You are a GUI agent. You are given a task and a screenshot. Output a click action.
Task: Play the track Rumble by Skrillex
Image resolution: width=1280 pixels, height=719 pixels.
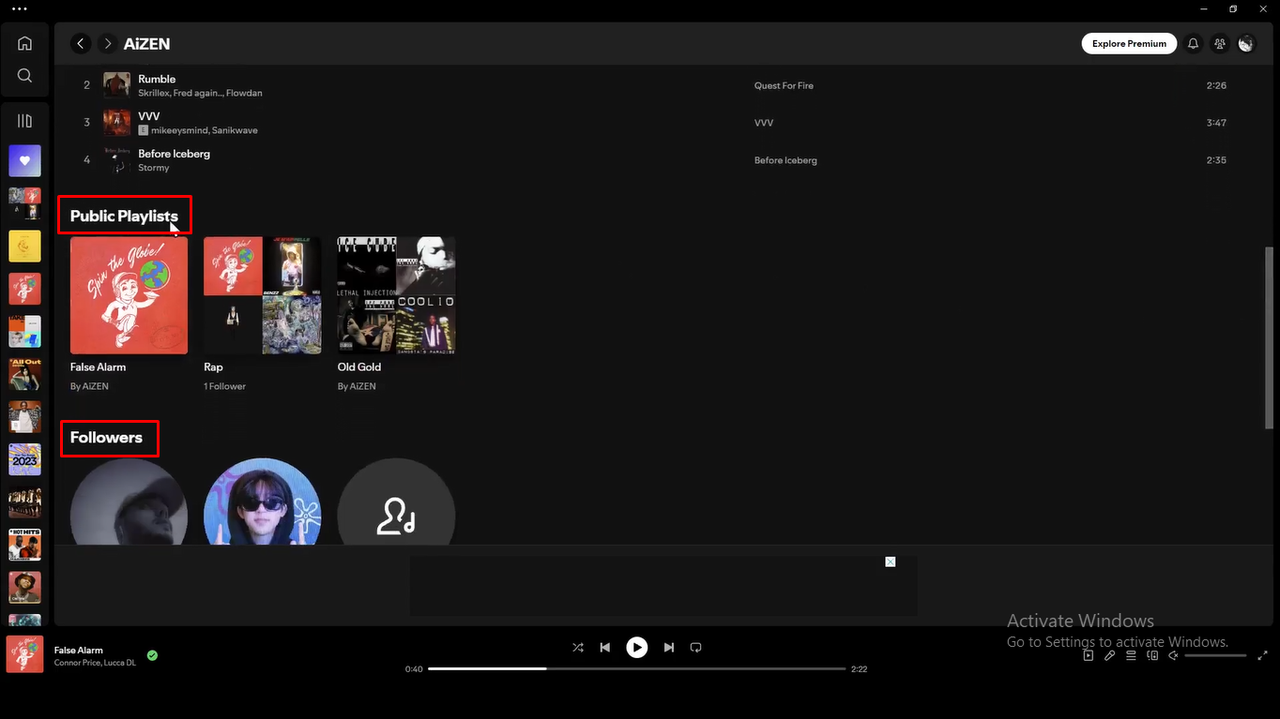point(157,78)
